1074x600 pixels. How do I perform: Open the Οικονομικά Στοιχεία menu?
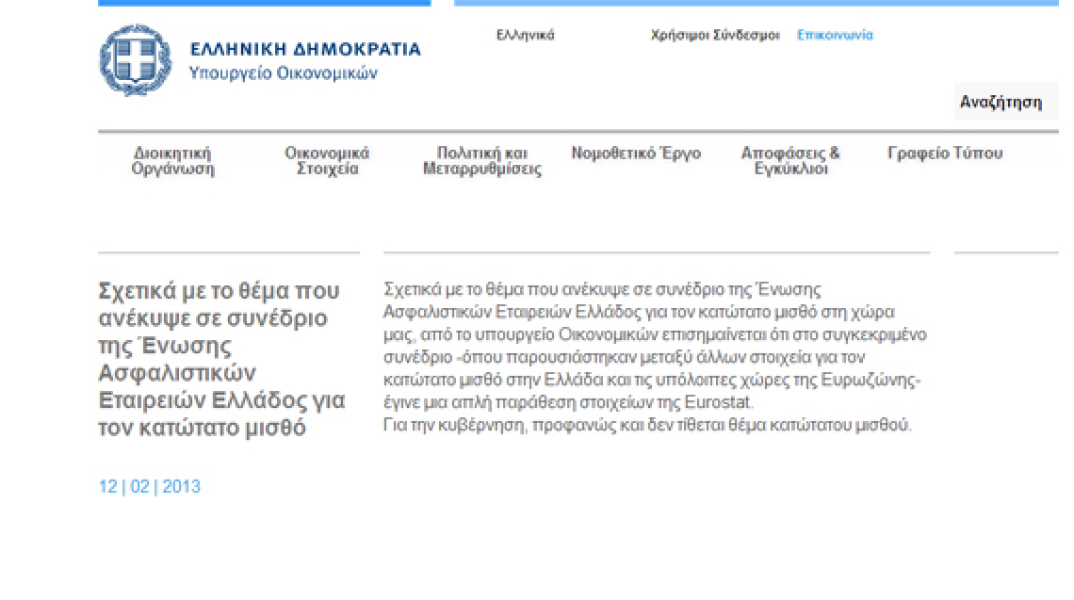pos(327,161)
